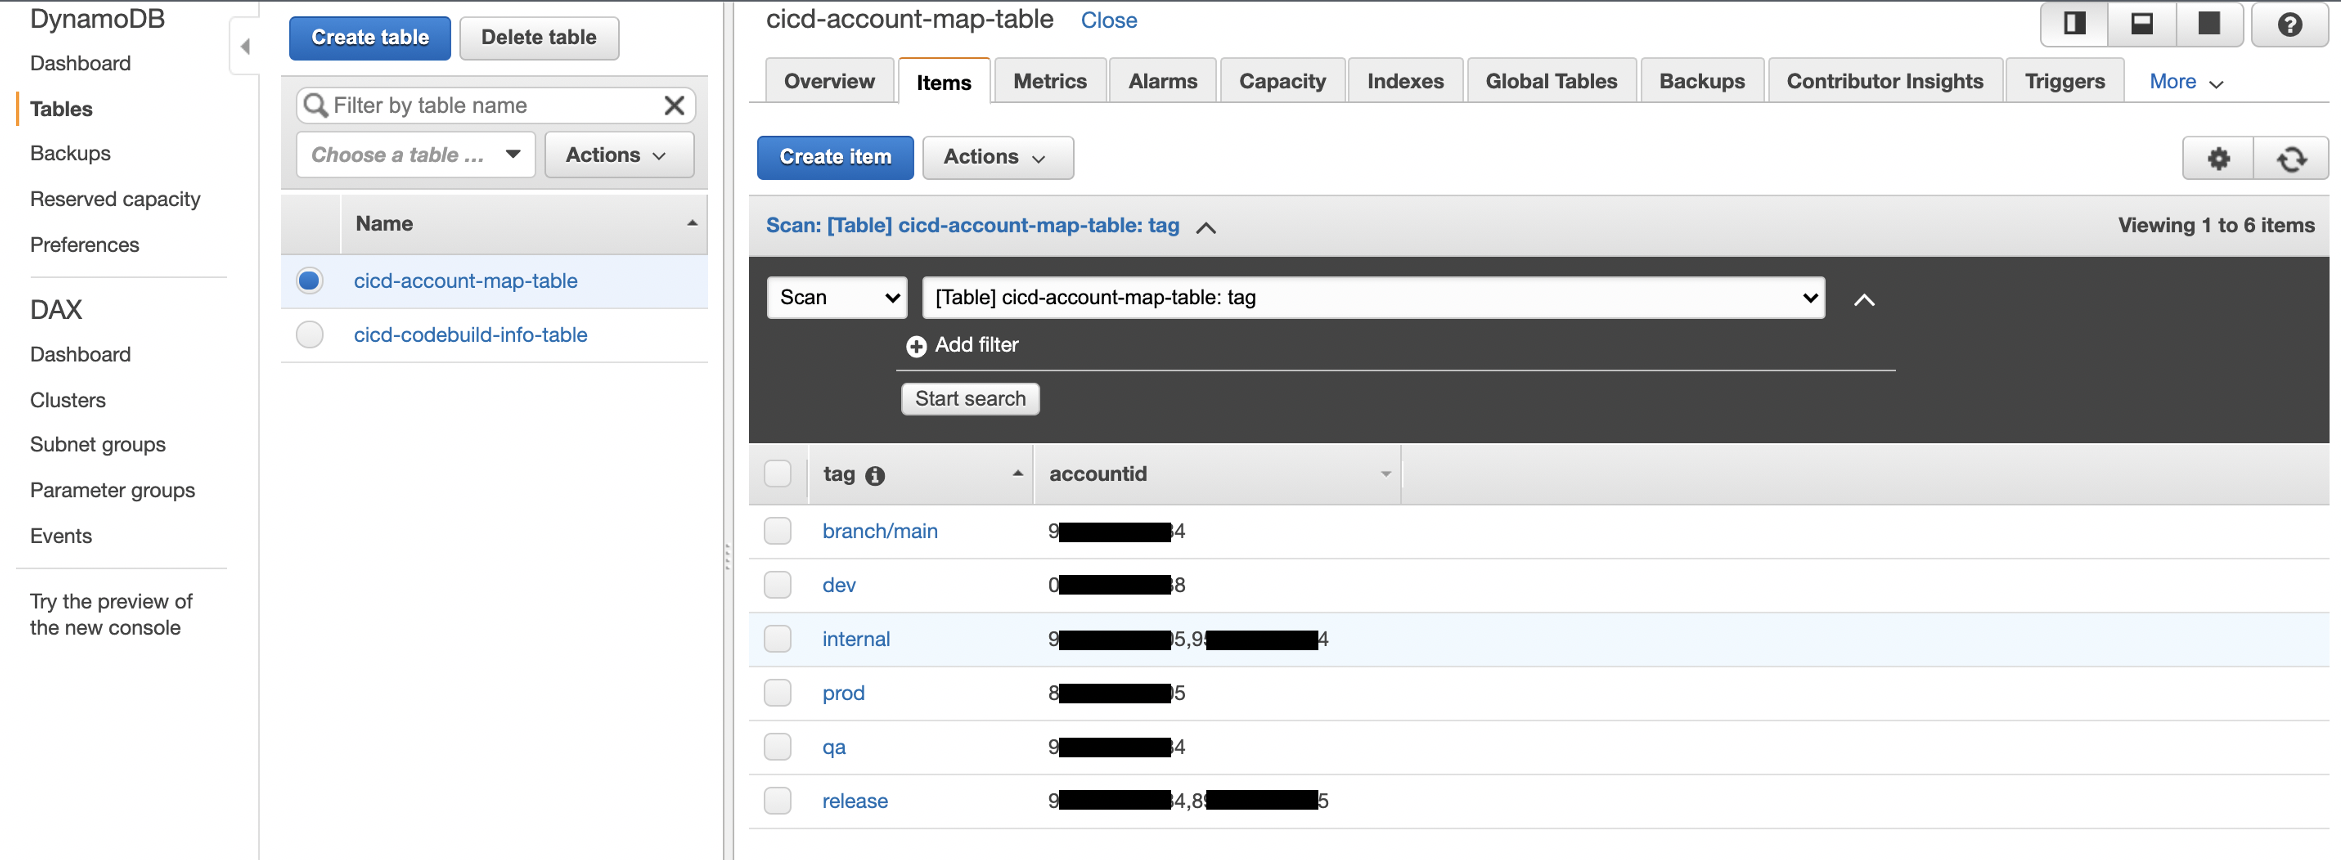
Task: Check the internal row checkbox
Action: 778,639
